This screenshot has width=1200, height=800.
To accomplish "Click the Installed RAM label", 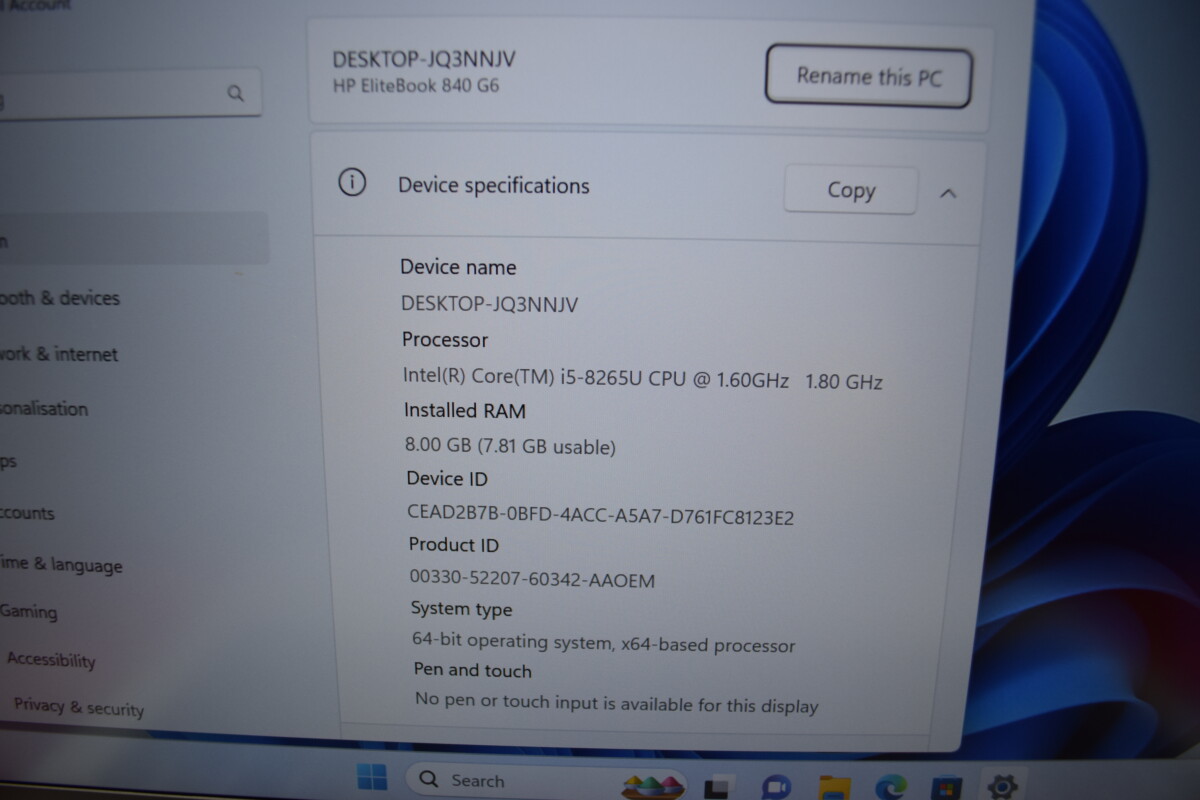I will point(465,410).
